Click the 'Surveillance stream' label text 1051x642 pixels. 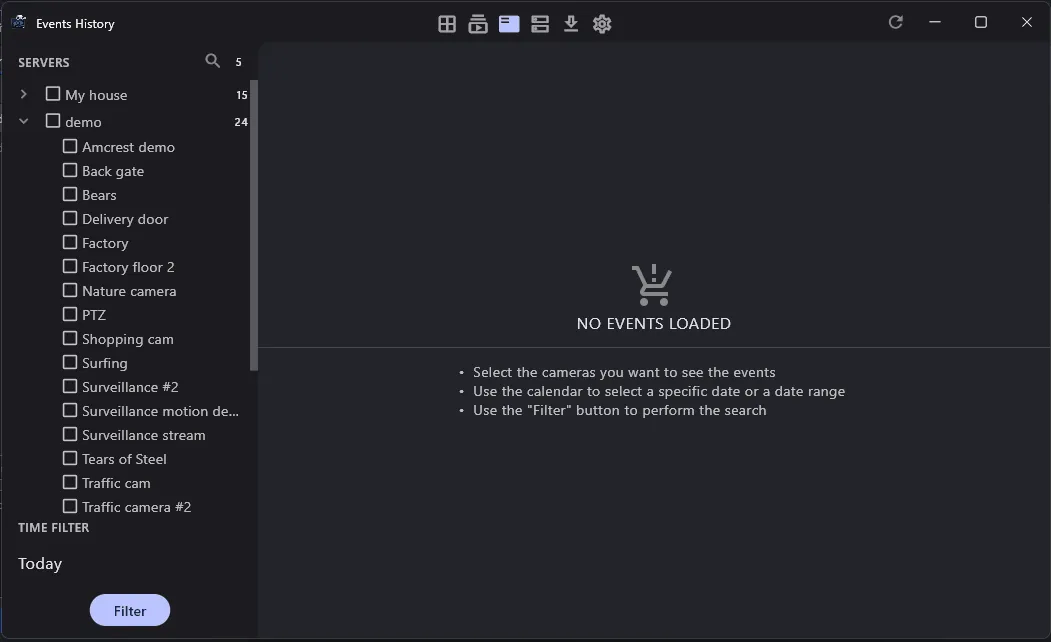click(143, 436)
